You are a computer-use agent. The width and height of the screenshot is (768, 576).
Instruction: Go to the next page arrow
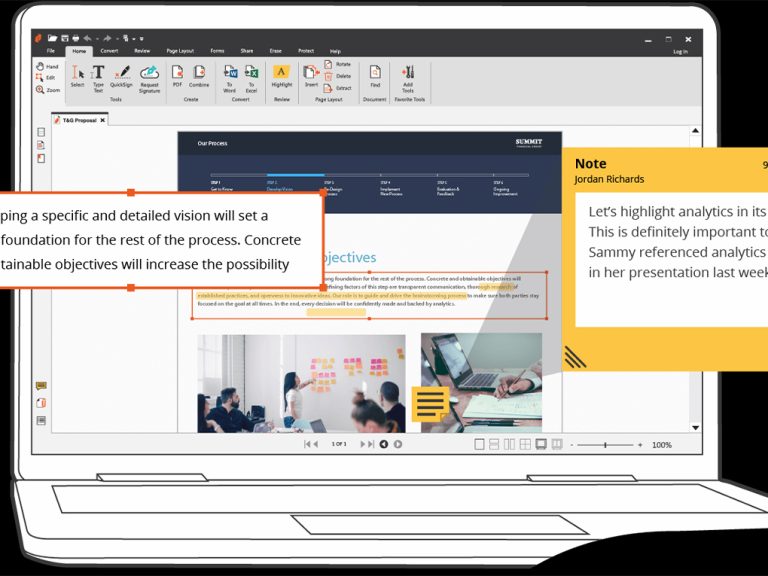(364, 444)
